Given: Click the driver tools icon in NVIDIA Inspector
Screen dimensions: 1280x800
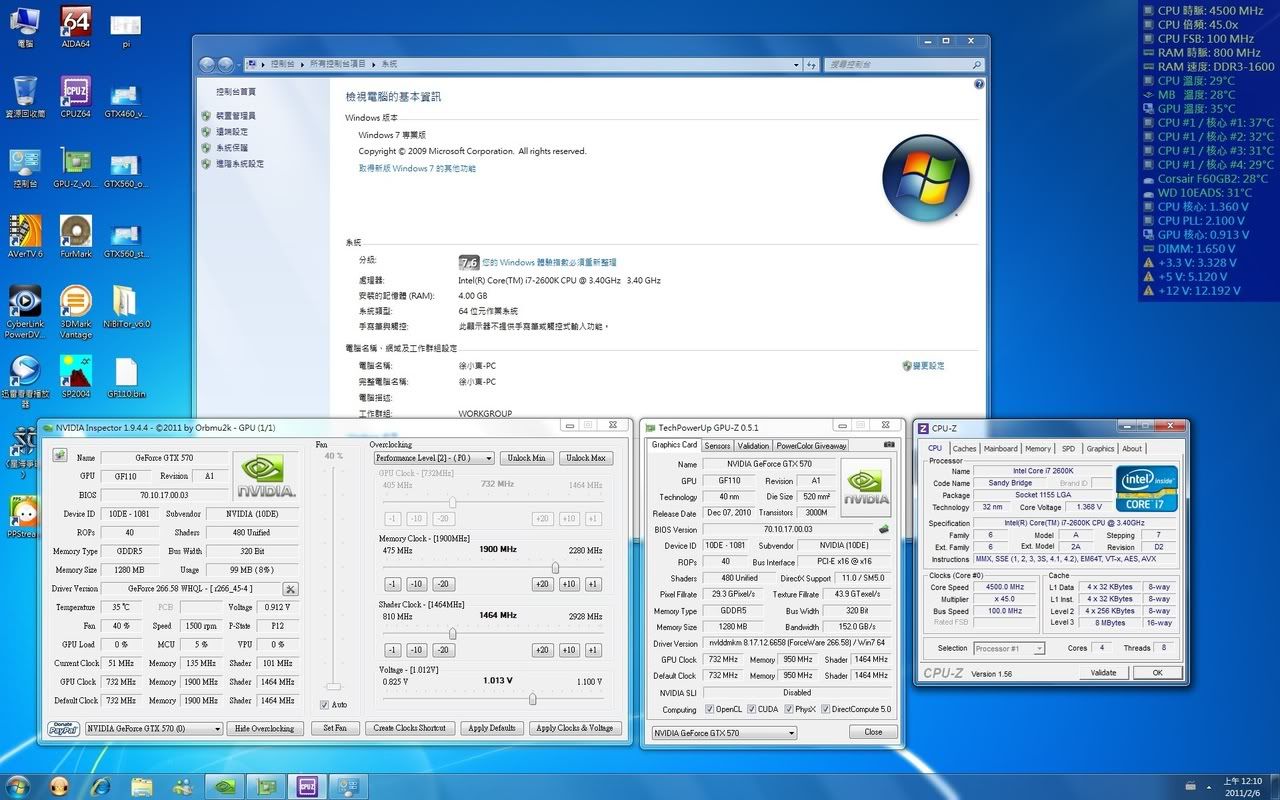Looking at the screenshot, I should coord(290,589).
